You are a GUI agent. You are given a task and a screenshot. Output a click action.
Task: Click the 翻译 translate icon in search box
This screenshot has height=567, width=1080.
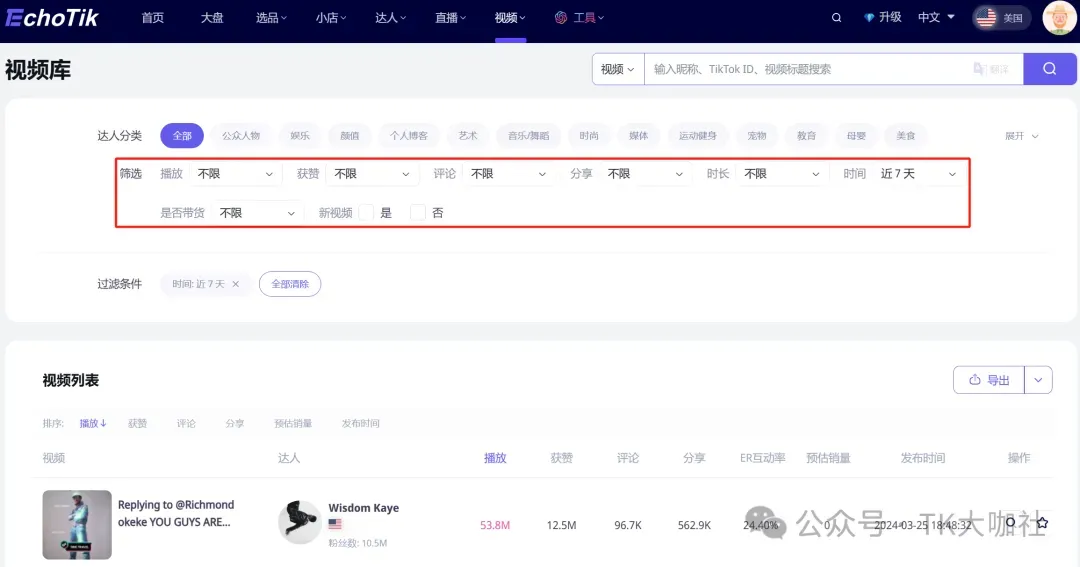(990, 69)
